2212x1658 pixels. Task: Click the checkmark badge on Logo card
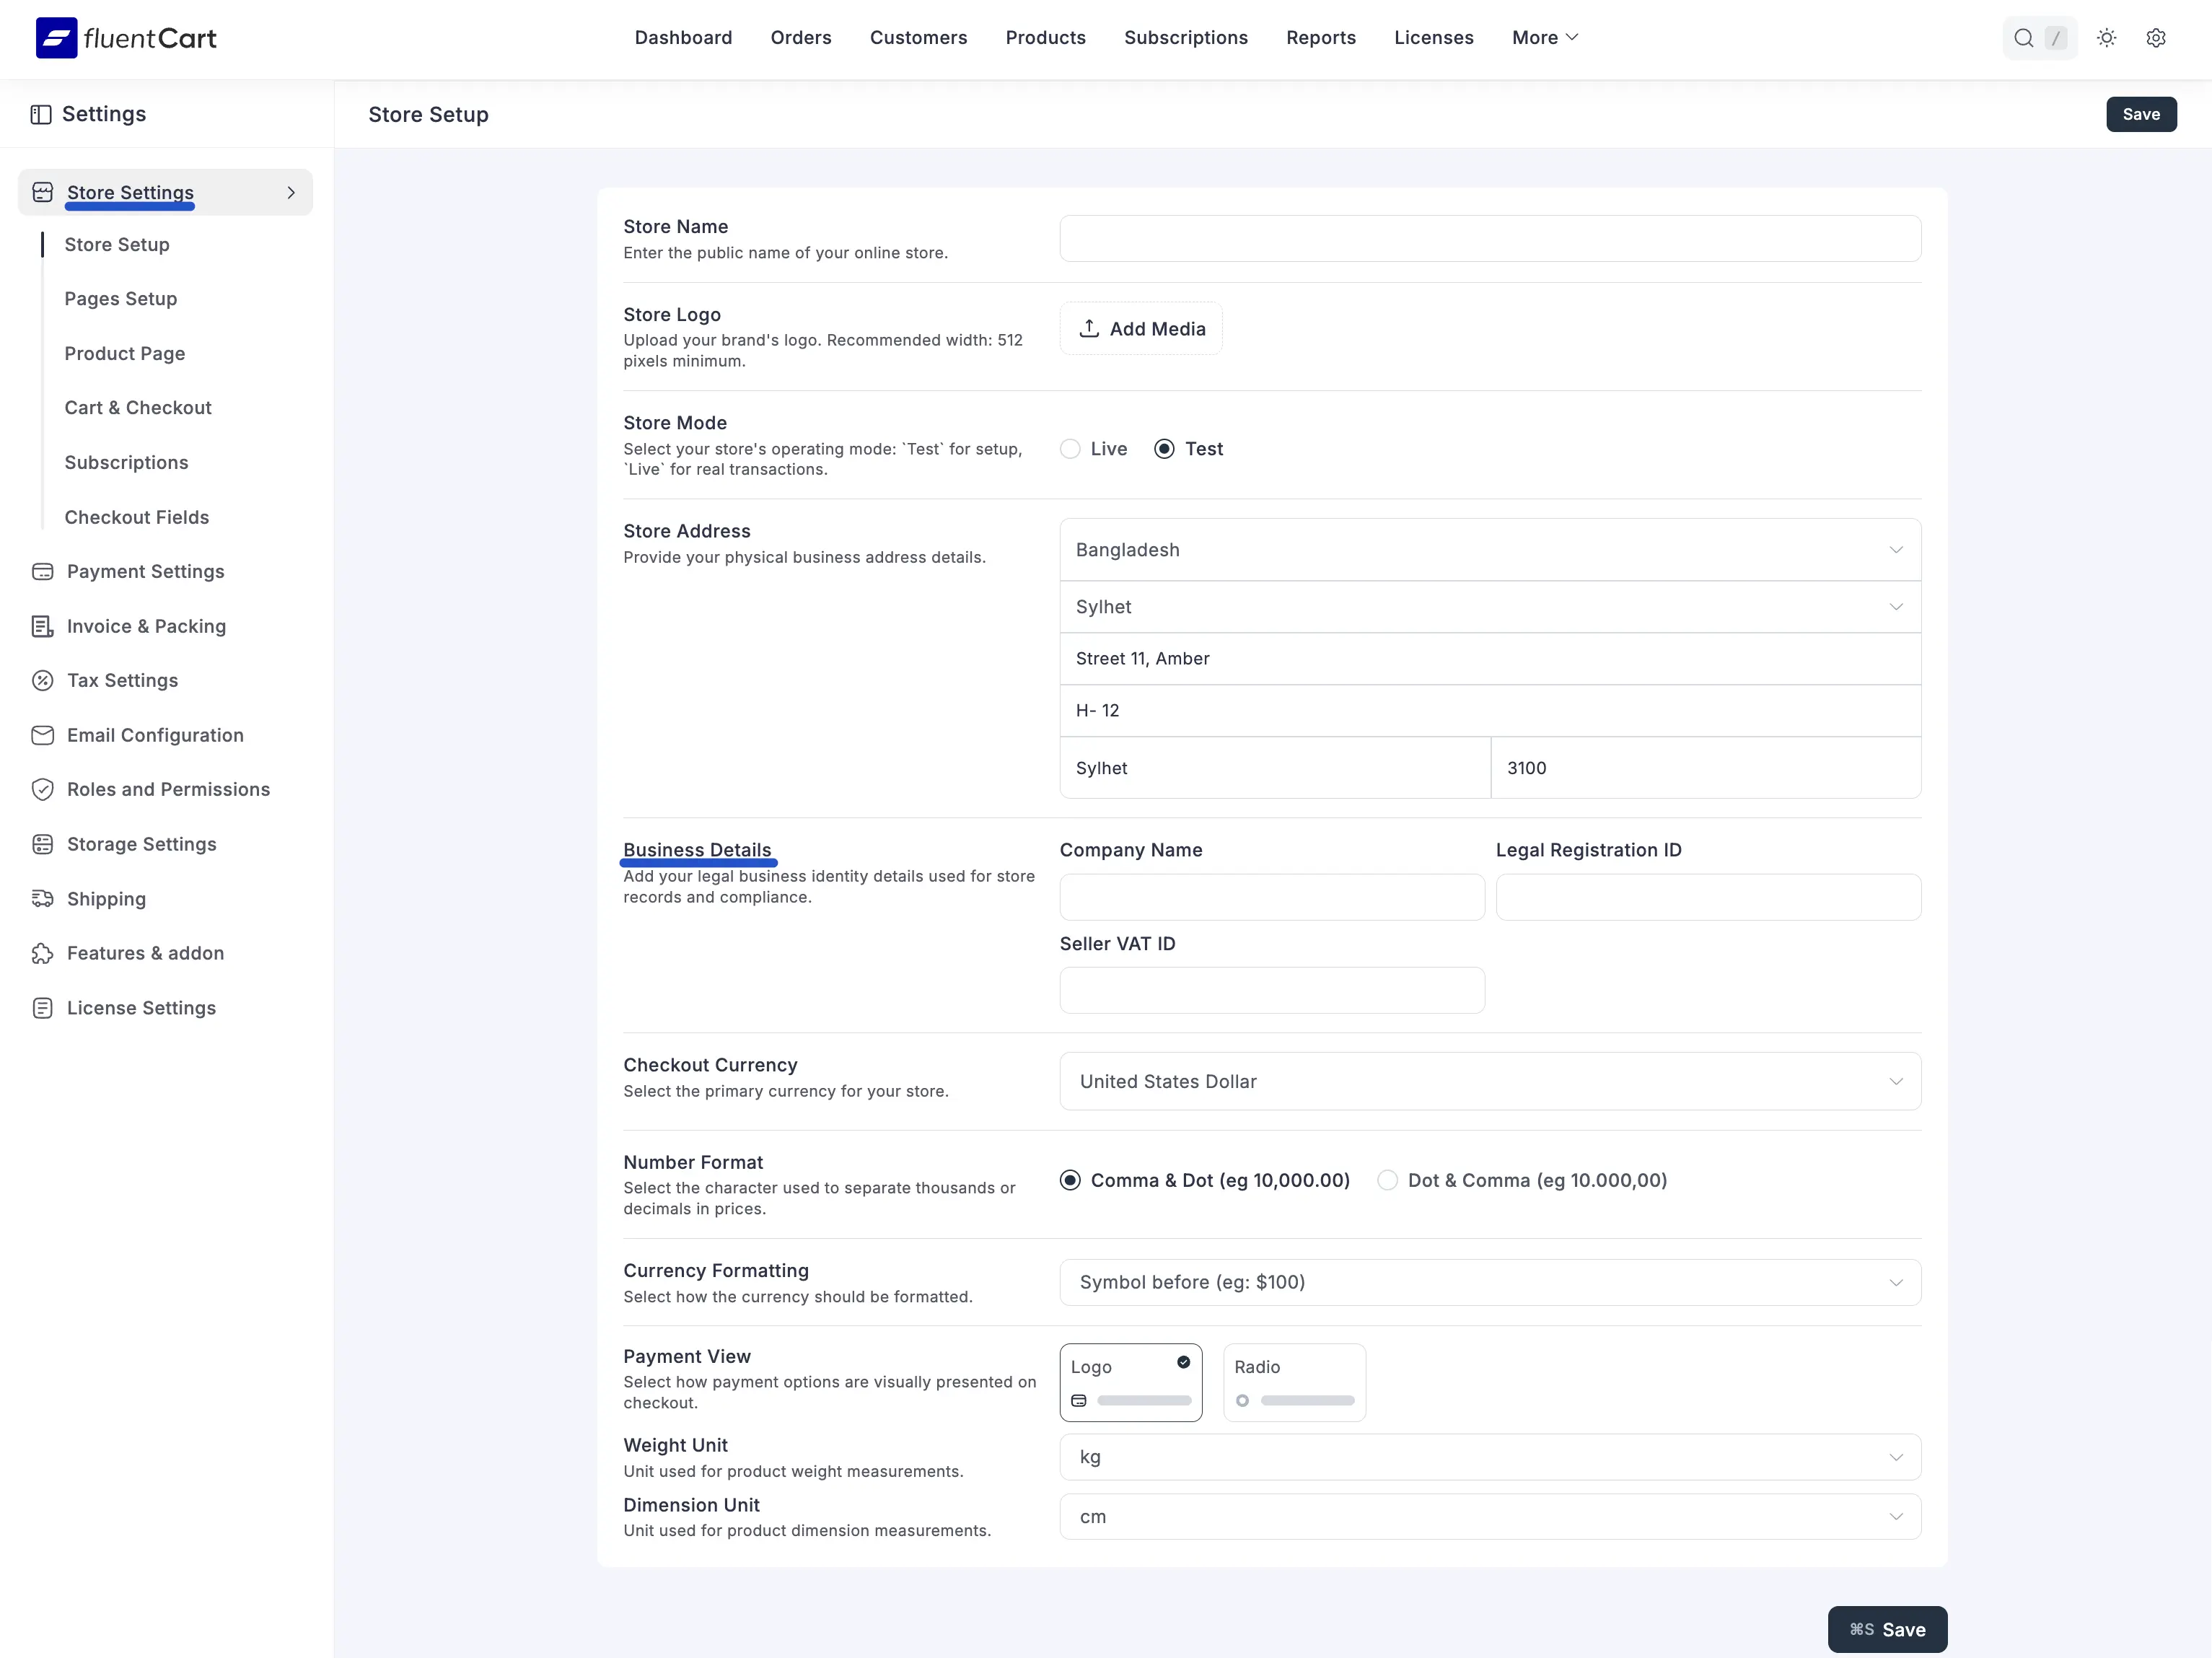(x=1183, y=1362)
